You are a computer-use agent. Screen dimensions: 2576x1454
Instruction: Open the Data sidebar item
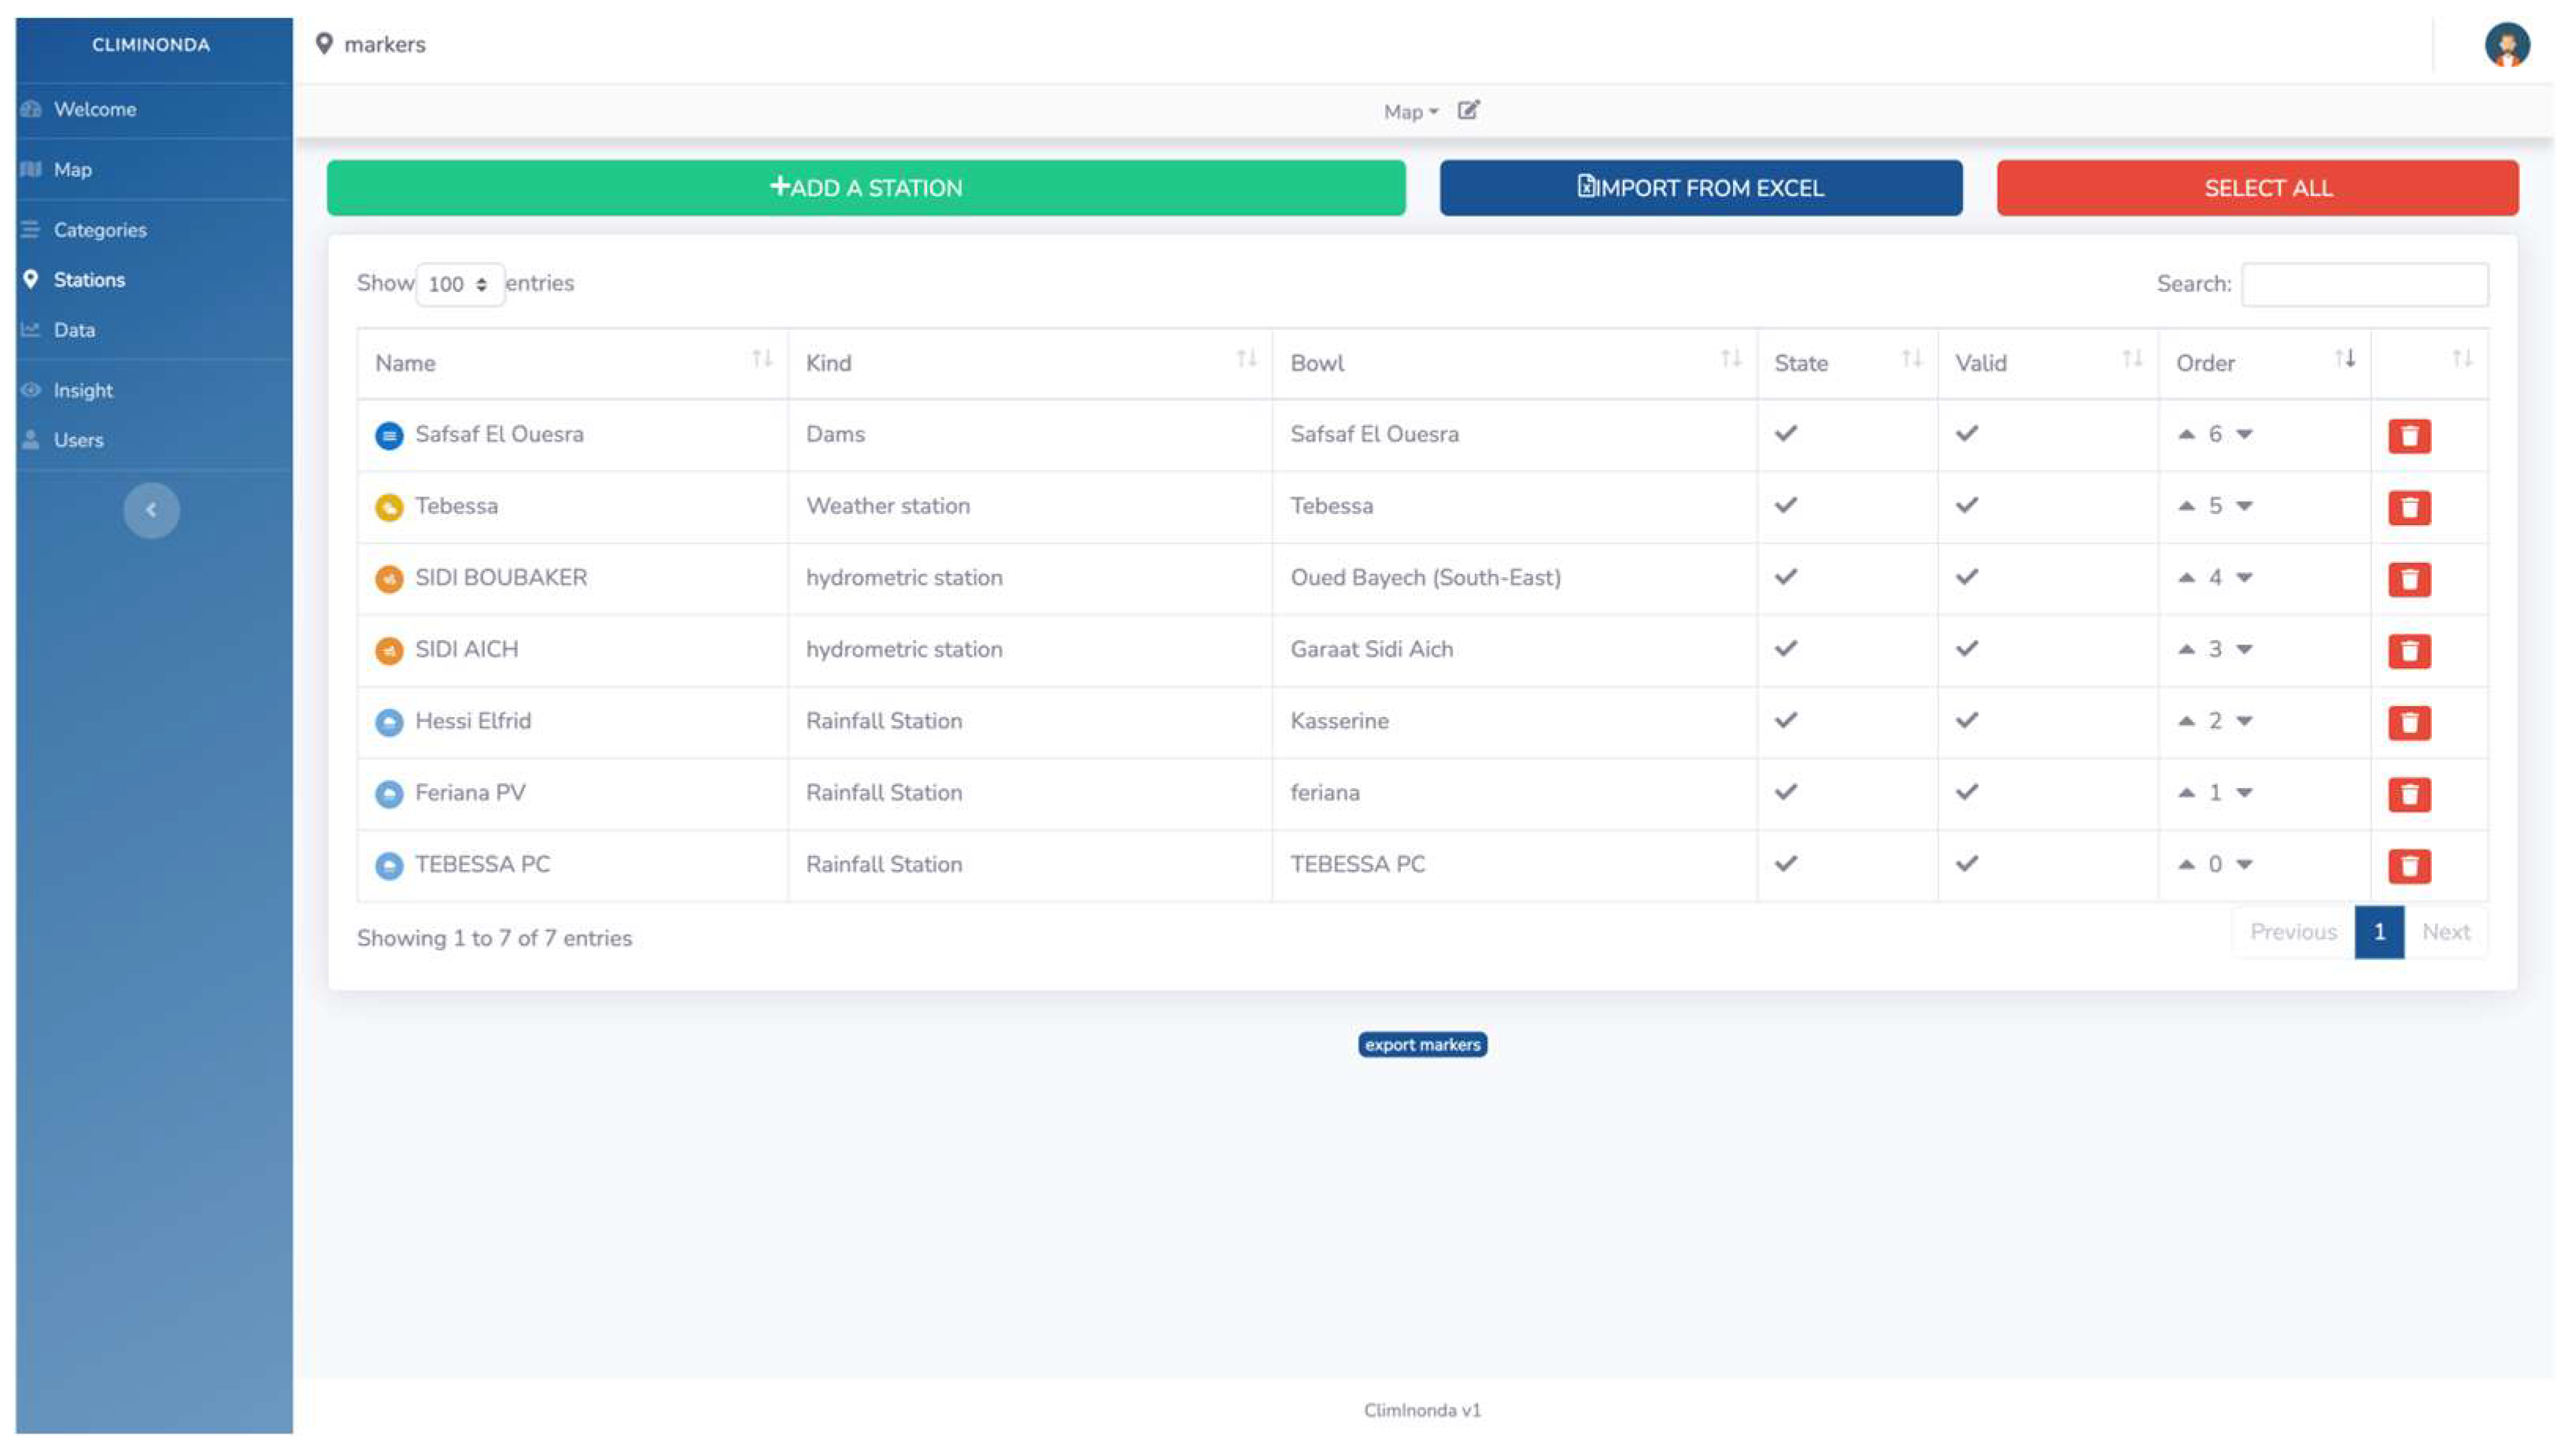click(74, 330)
